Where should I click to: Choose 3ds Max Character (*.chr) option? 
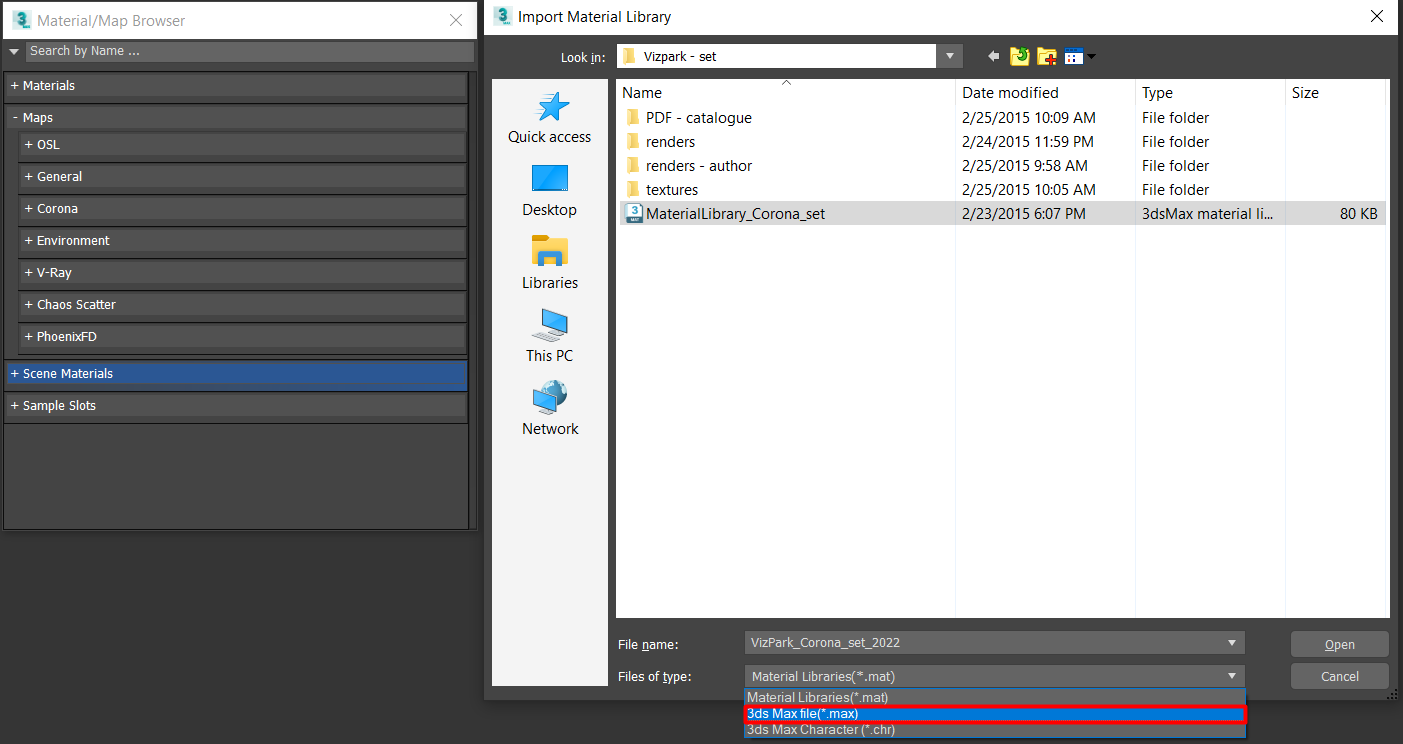[x=995, y=729]
